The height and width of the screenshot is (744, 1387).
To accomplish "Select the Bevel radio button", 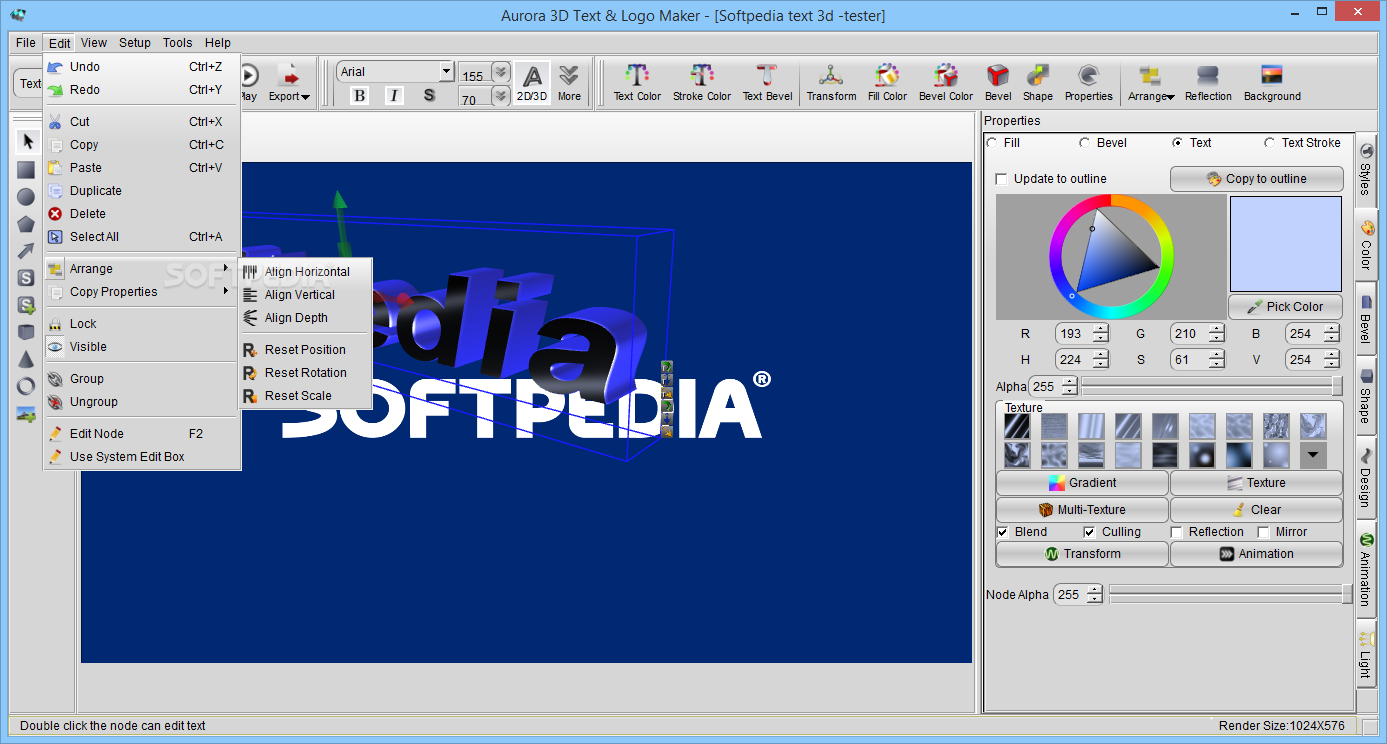I will point(1084,143).
